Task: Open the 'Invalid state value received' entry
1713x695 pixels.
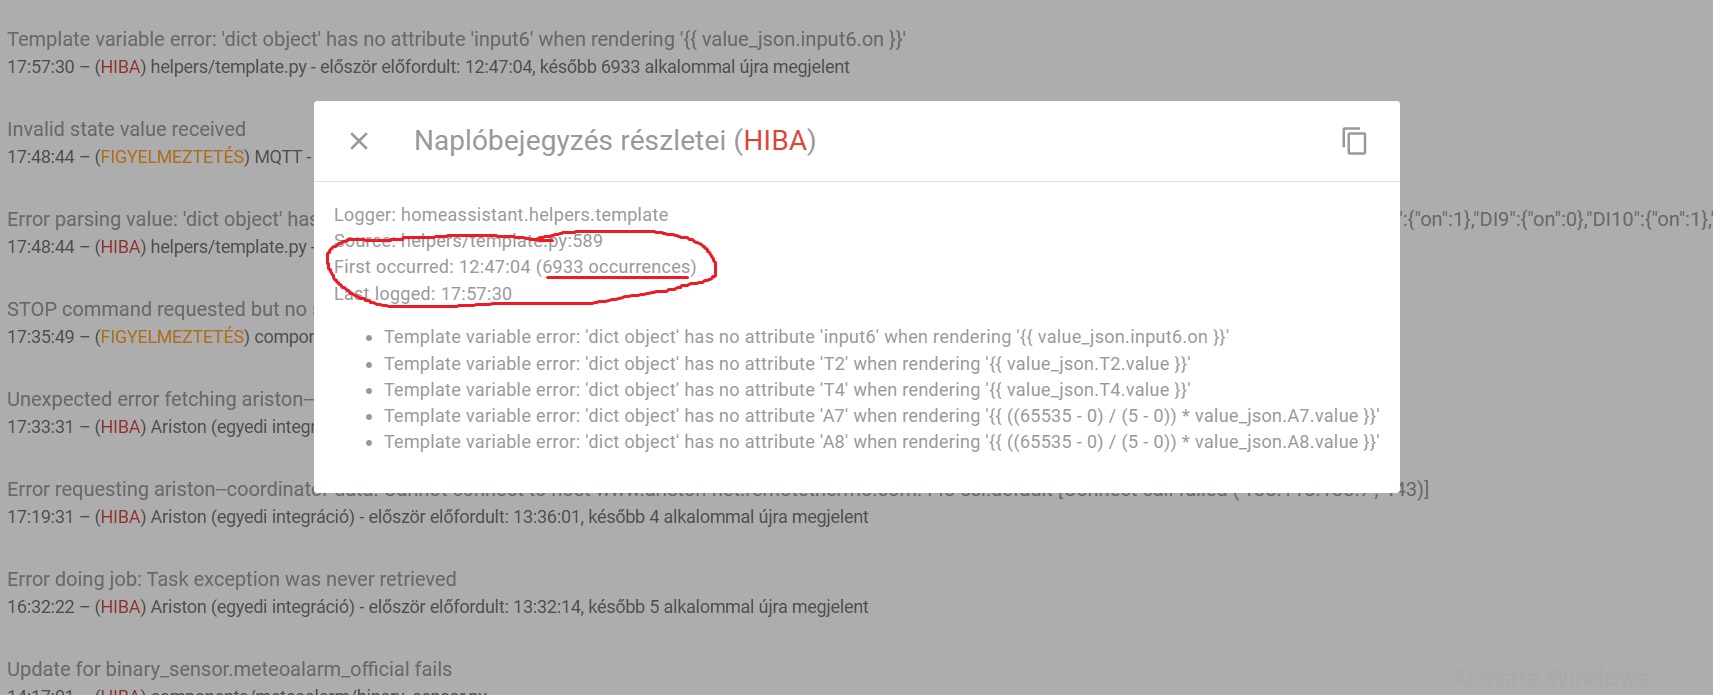Action: tap(127, 130)
